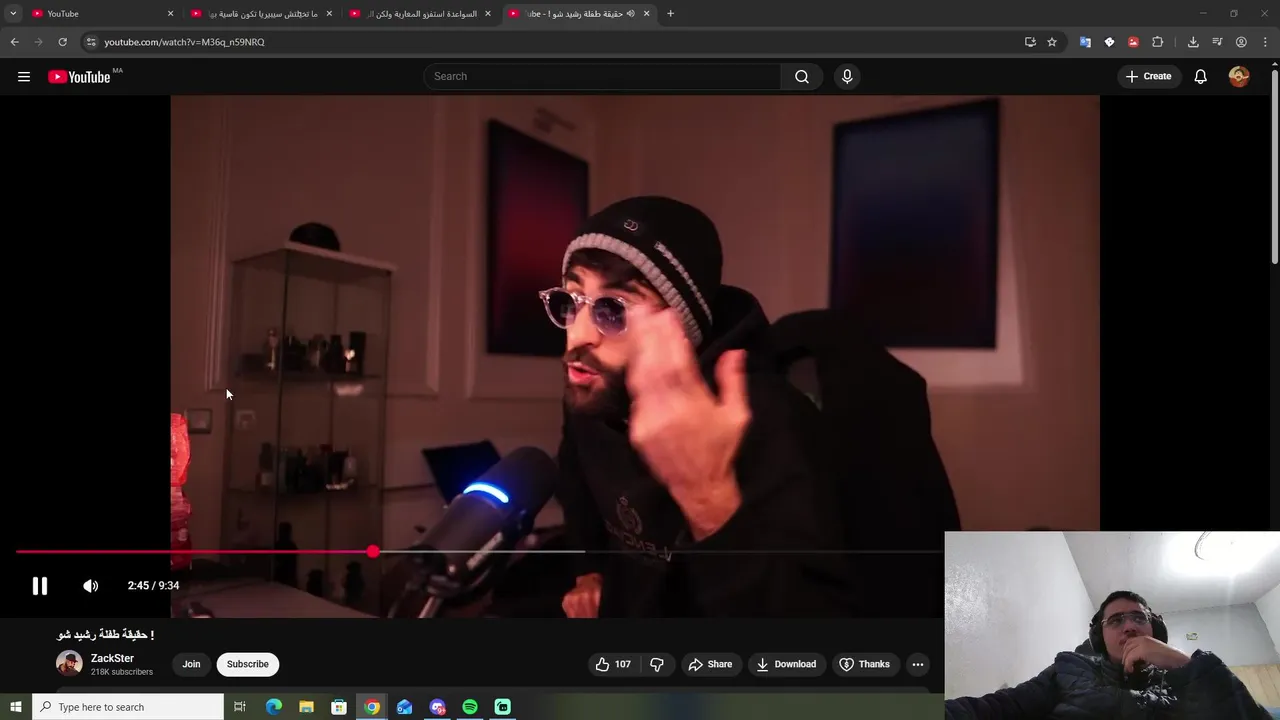Open Microsoft Store from taskbar
The width and height of the screenshot is (1280, 720).
[x=339, y=707]
